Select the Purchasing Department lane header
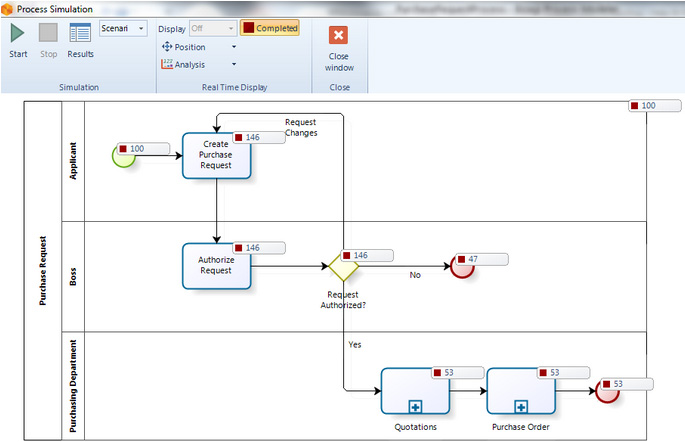685x442 pixels. [x=73, y=386]
